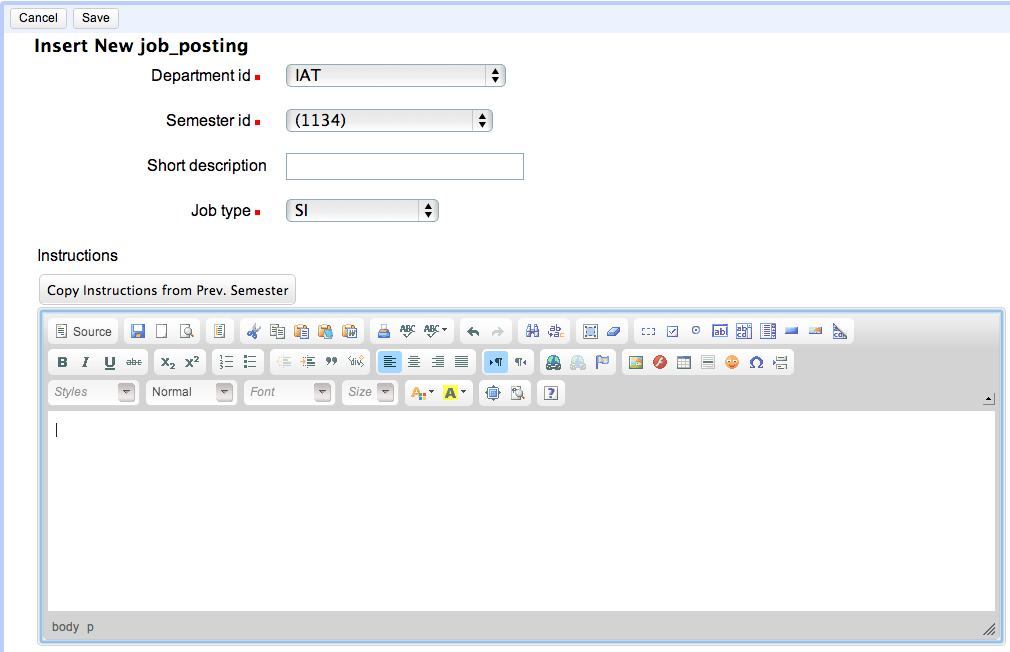This screenshot has height=652, width=1010.
Task: Open the Job type dropdown showing SI
Action: pyautogui.click(x=362, y=210)
